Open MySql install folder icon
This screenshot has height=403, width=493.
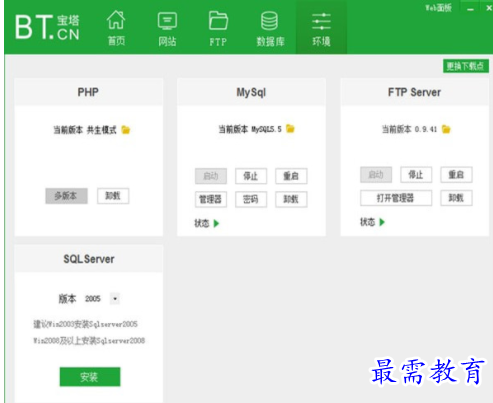coord(290,129)
